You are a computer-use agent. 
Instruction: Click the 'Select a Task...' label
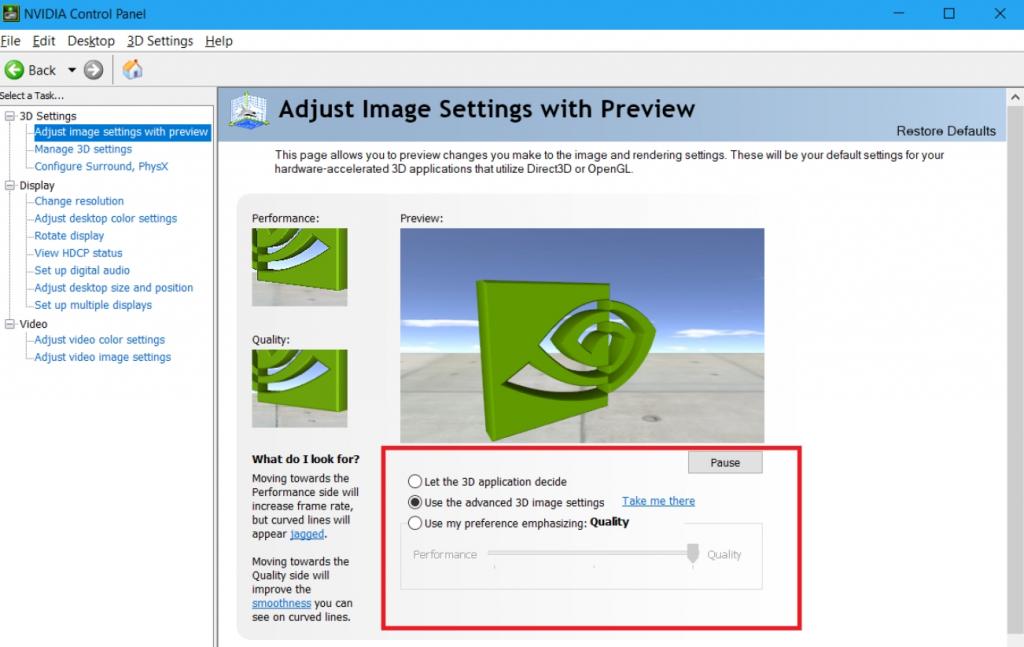click(32, 96)
